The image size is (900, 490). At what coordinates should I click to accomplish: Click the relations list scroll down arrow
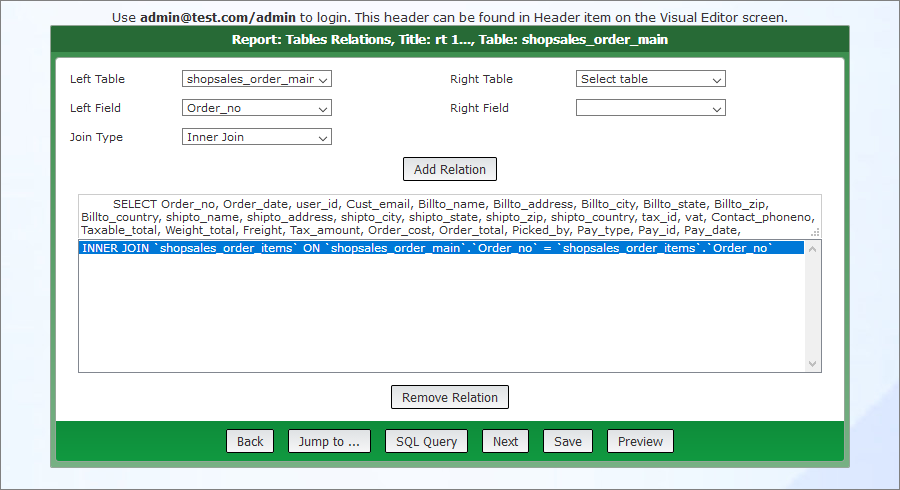click(812, 364)
